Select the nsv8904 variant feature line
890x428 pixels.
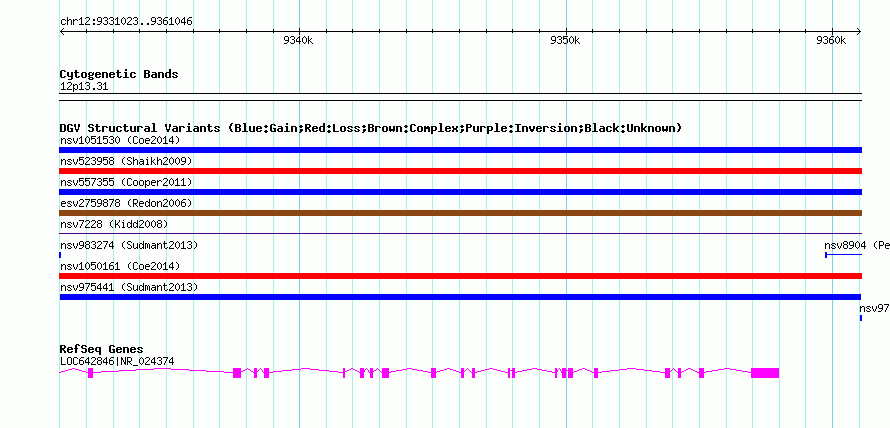click(x=843, y=255)
